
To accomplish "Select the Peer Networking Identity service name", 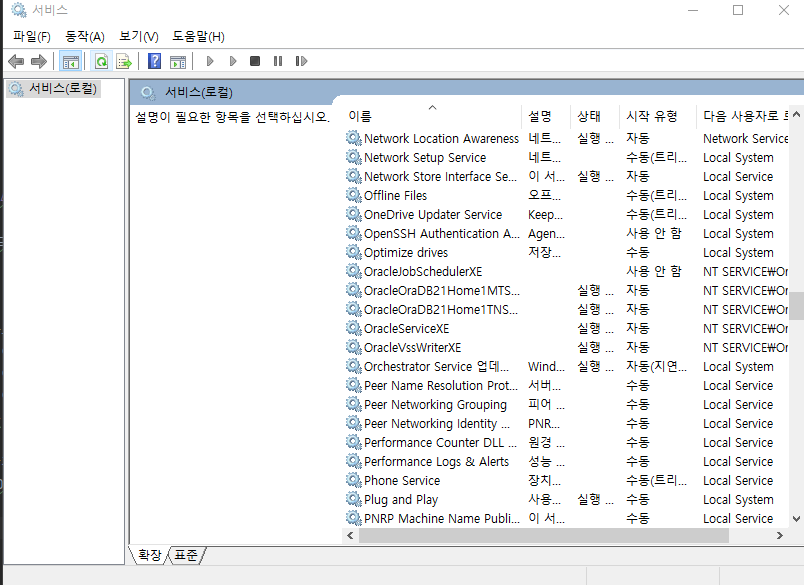I will (437, 423).
